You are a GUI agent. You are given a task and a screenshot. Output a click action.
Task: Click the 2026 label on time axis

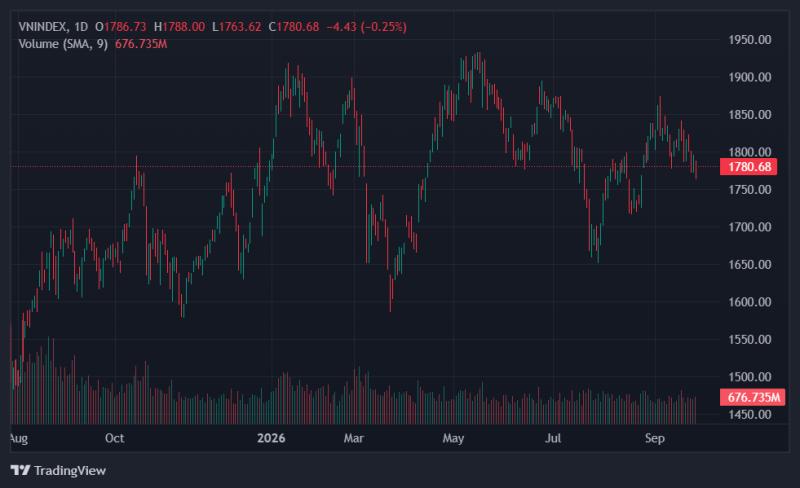[271, 438]
